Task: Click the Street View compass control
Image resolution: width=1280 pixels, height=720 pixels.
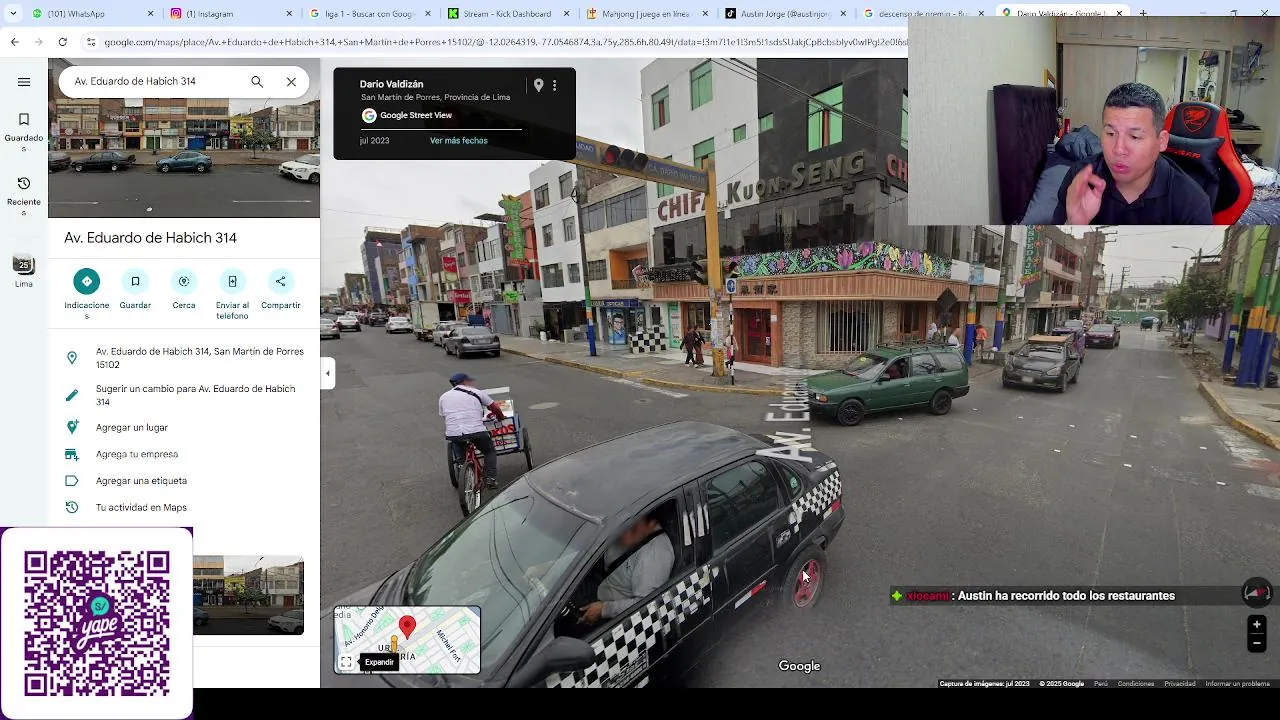Action: click(x=1257, y=594)
